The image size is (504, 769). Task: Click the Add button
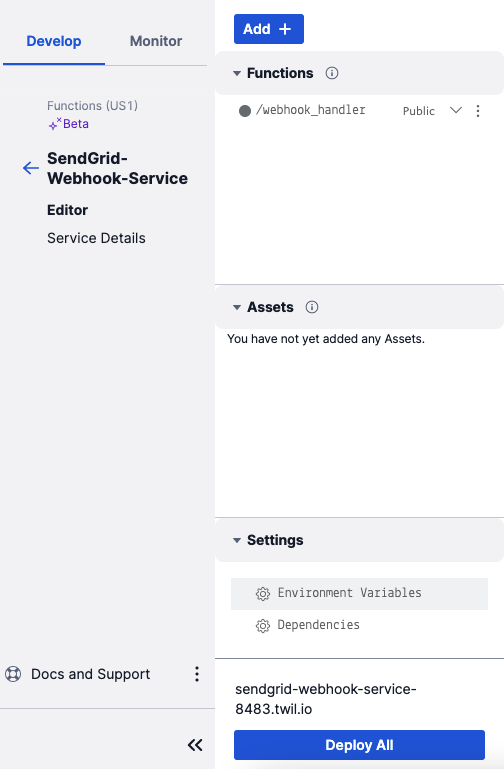pyautogui.click(x=269, y=29)
